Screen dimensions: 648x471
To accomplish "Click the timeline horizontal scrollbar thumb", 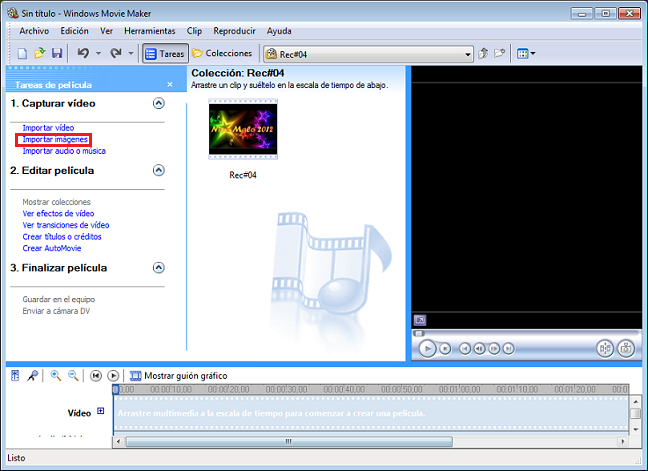I will (289, 442).
